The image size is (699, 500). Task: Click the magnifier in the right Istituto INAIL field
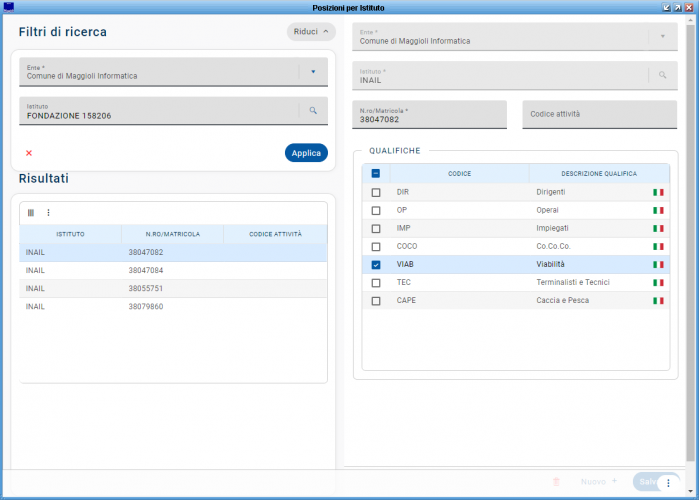pyautogui.click(x=661, y=75)
